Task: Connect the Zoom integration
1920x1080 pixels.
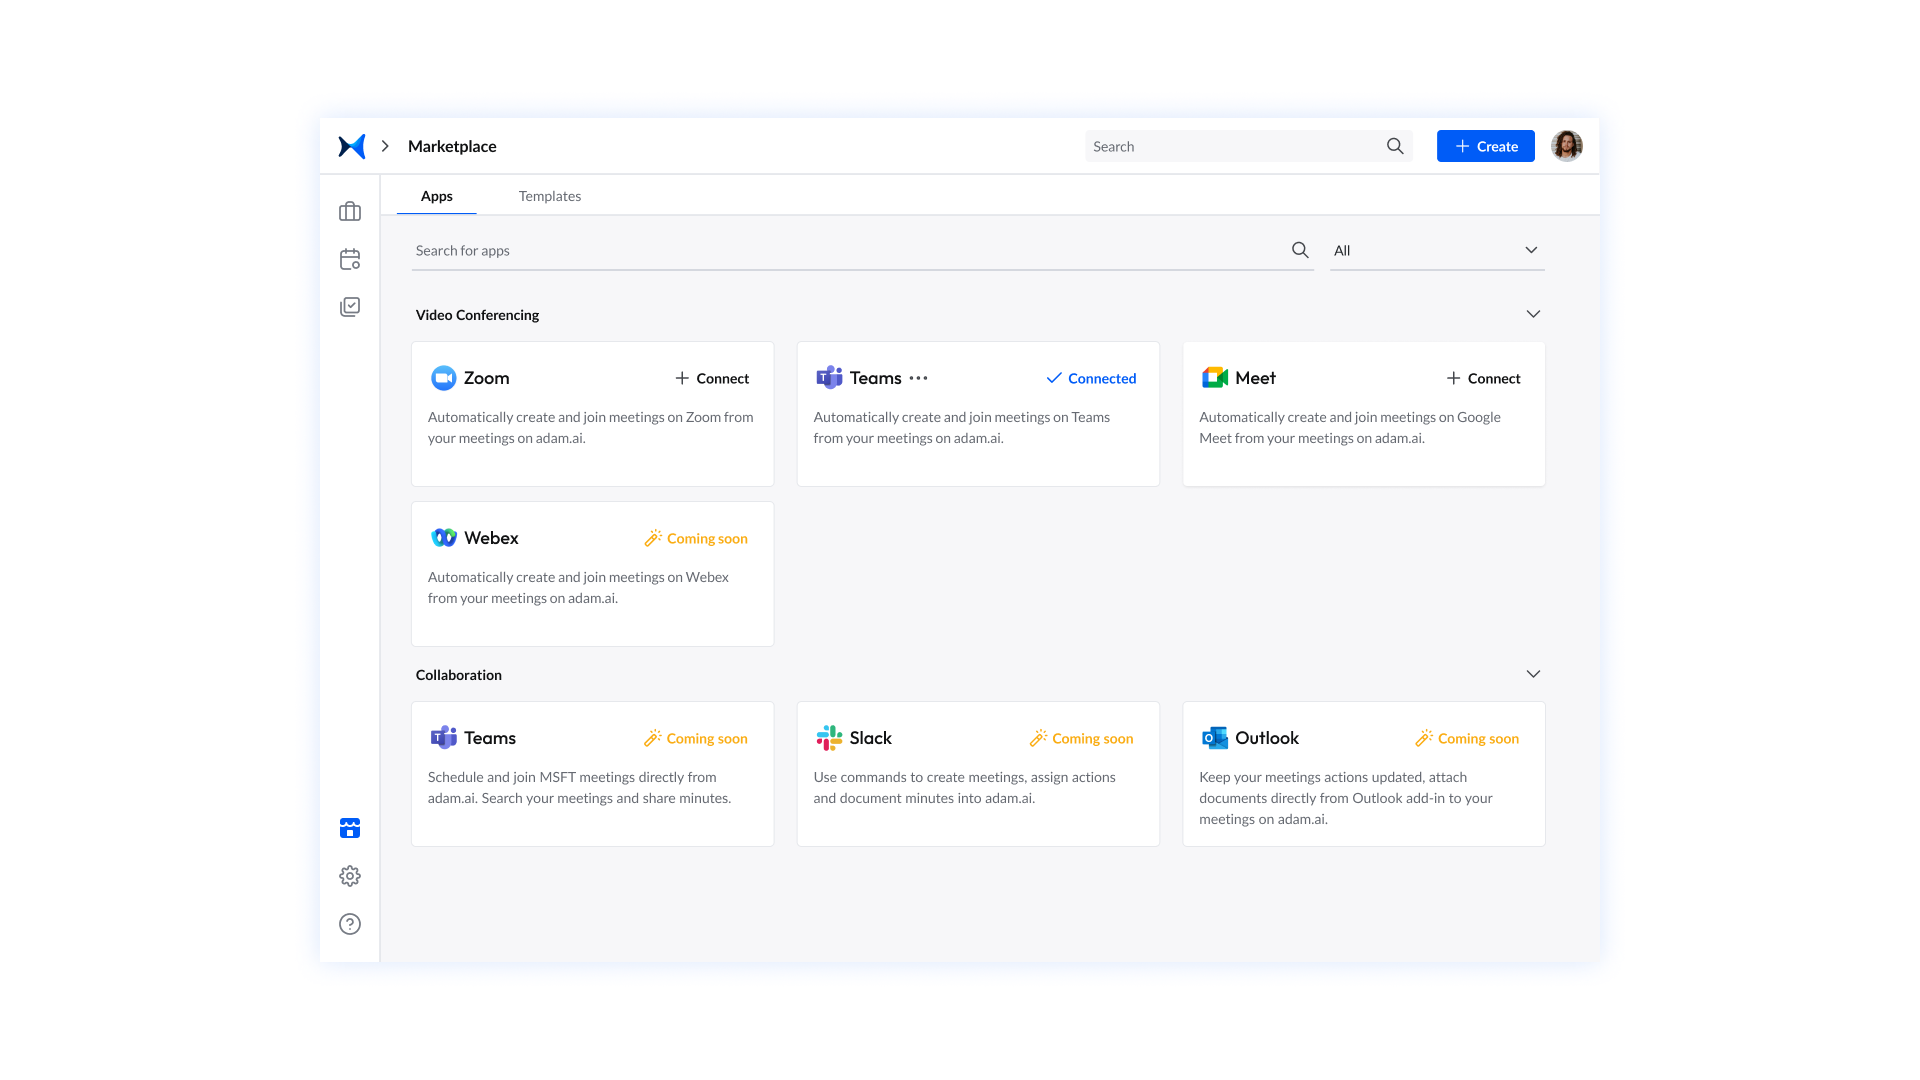Action: click(712, 378)
